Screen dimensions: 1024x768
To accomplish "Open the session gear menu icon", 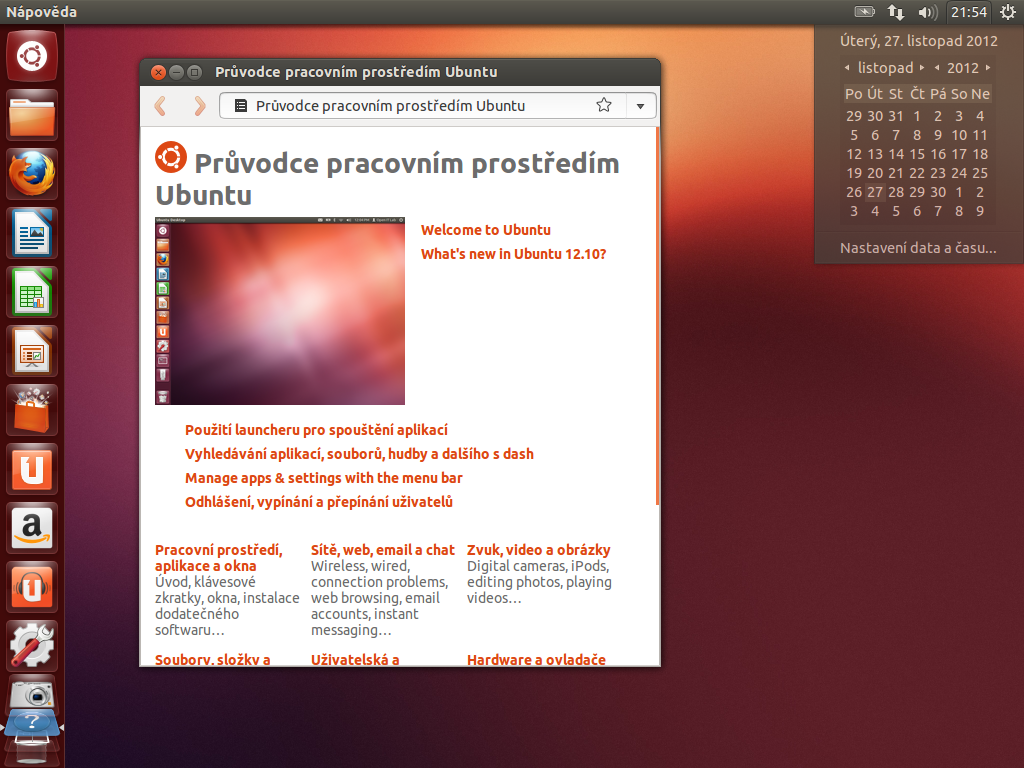I will point(1008,12).
